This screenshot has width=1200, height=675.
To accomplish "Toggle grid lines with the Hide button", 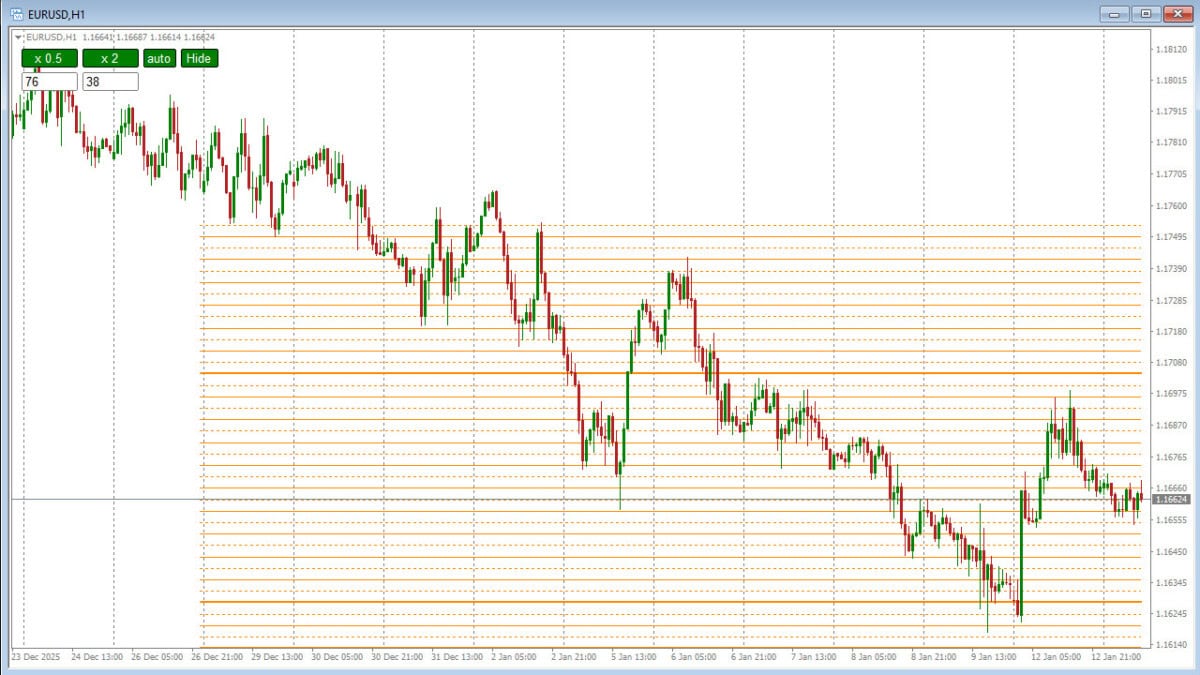I will pos(199,59).
